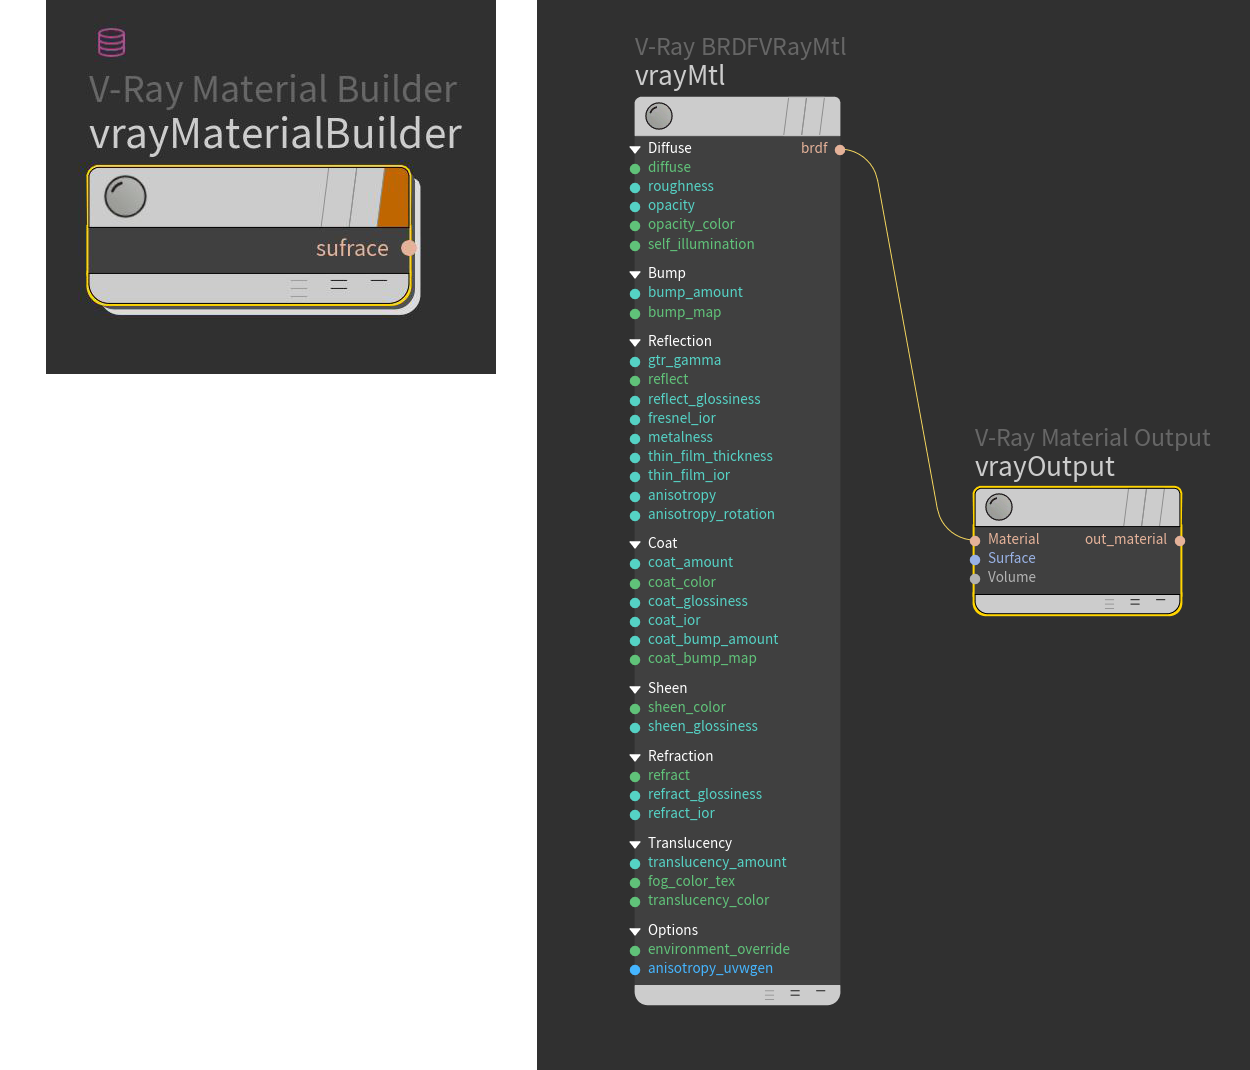
Task: Collapse the Options input group
Action: [x=635, y=931]
